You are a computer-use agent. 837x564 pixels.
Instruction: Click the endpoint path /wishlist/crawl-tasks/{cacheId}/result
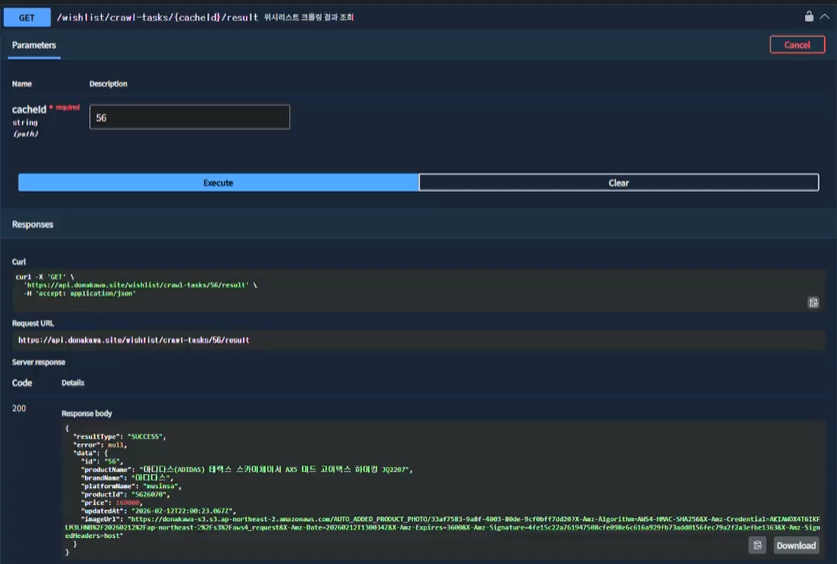tap(157, 17)
